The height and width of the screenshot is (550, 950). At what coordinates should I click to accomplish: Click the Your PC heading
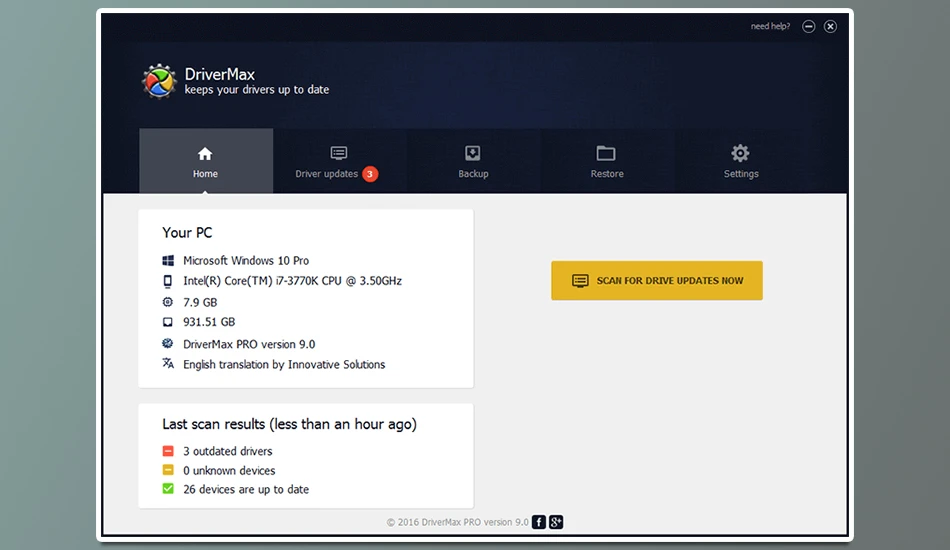(187, 233)
